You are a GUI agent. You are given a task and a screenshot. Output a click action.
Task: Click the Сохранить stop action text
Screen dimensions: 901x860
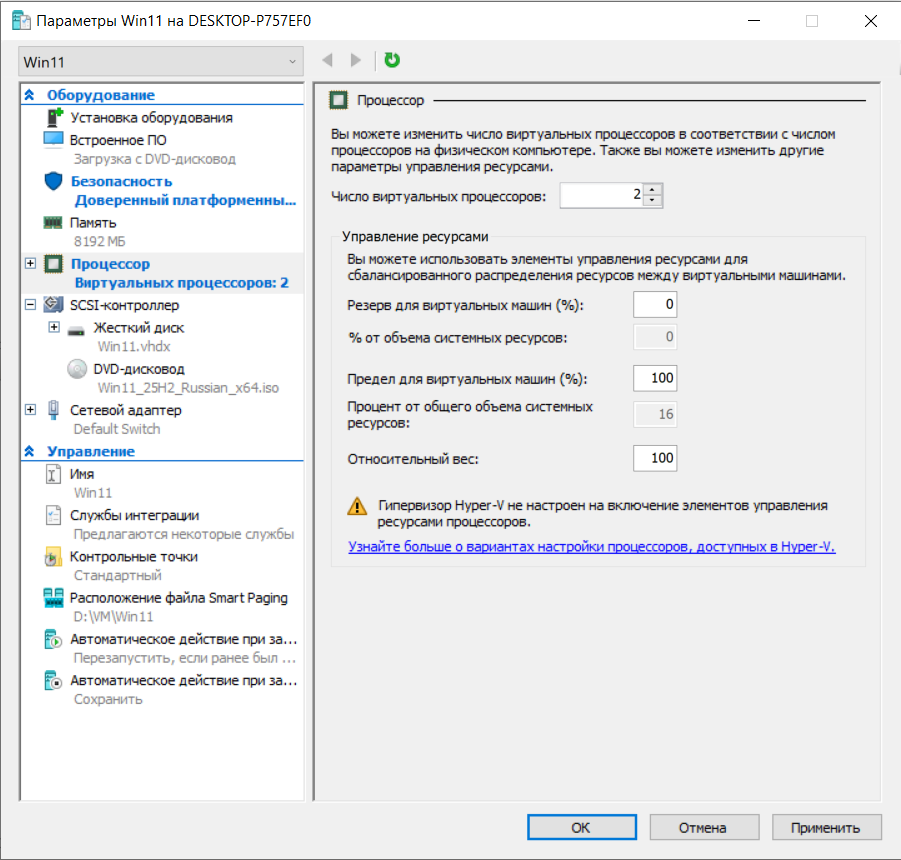pyautogui.click(x=108, y=700)
